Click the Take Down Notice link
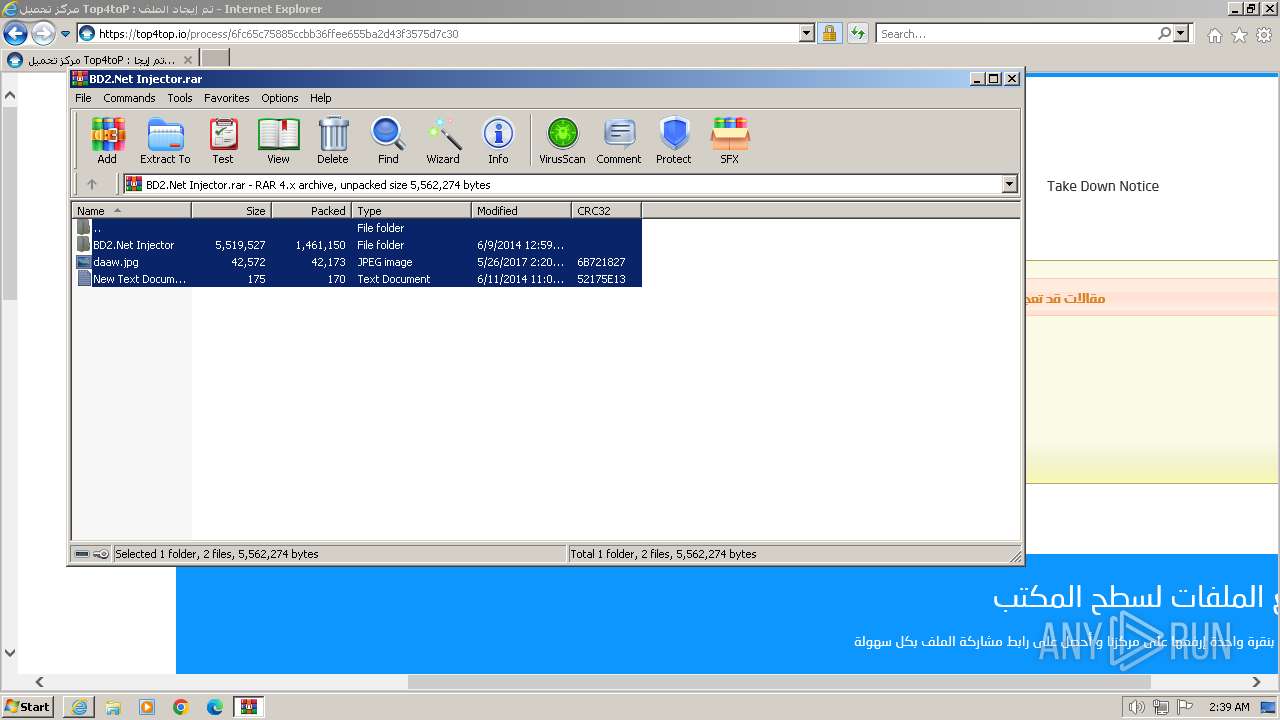Screen dimensions: 1280x720 click(1103, 186)
